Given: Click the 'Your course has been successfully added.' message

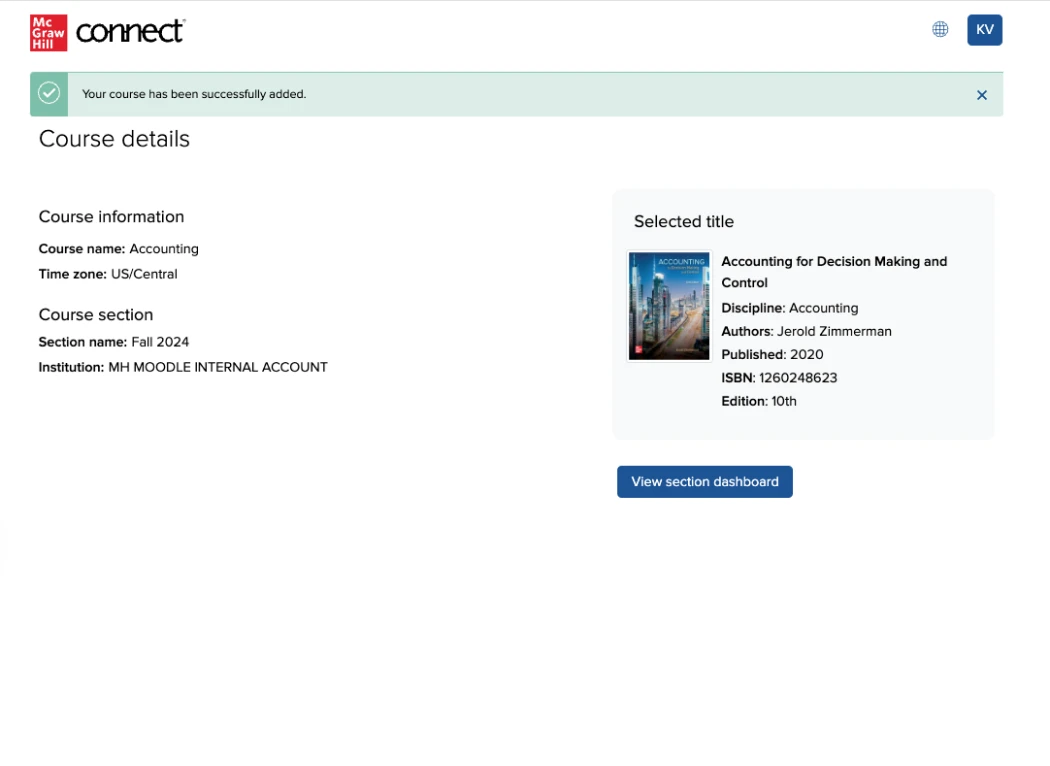Looking at the screenshot, I should pos(194,94).
